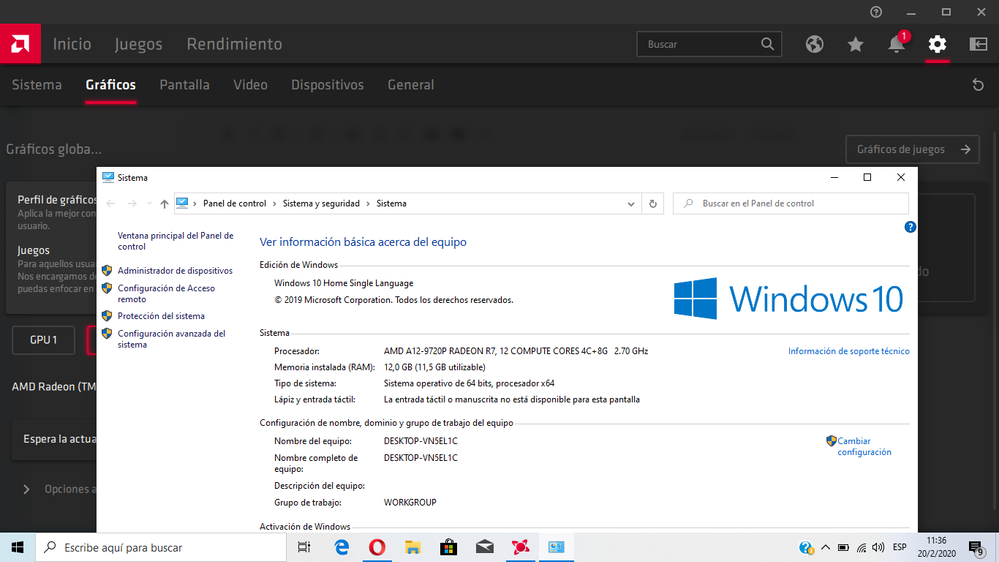Click blue help icon in Sistema window

click(910, 227)
